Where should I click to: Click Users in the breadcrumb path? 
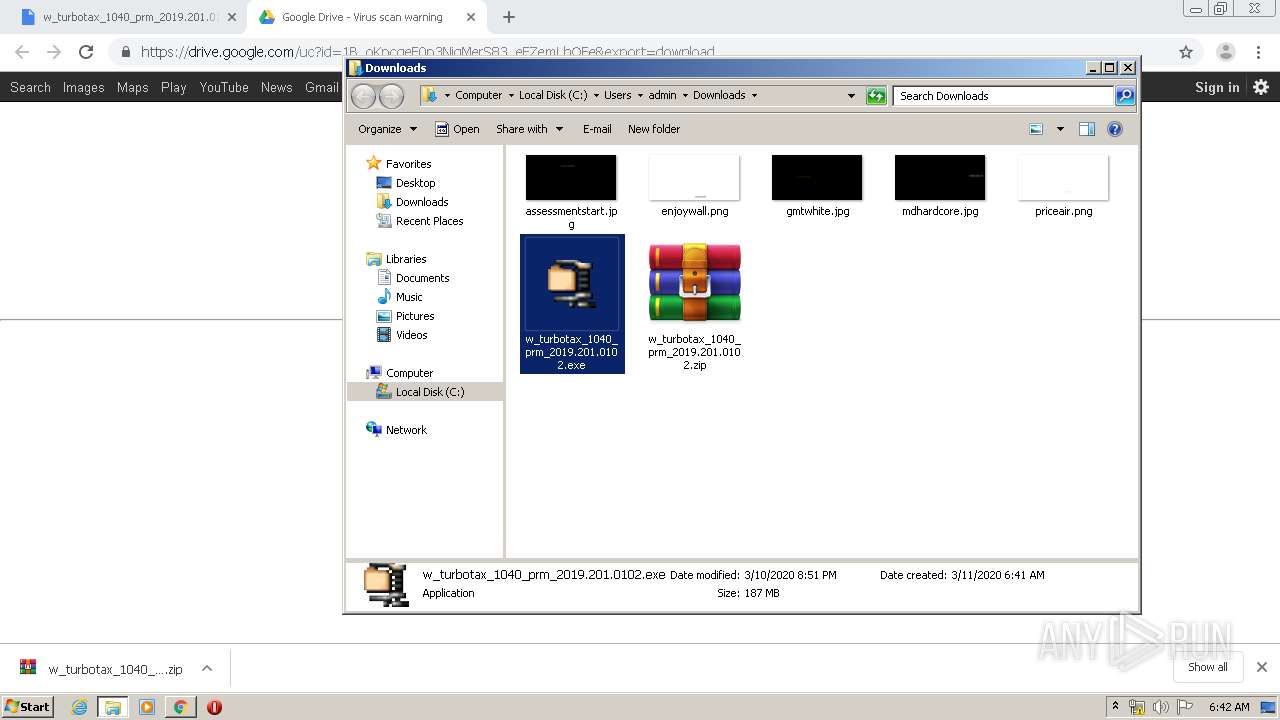[617, 96]
